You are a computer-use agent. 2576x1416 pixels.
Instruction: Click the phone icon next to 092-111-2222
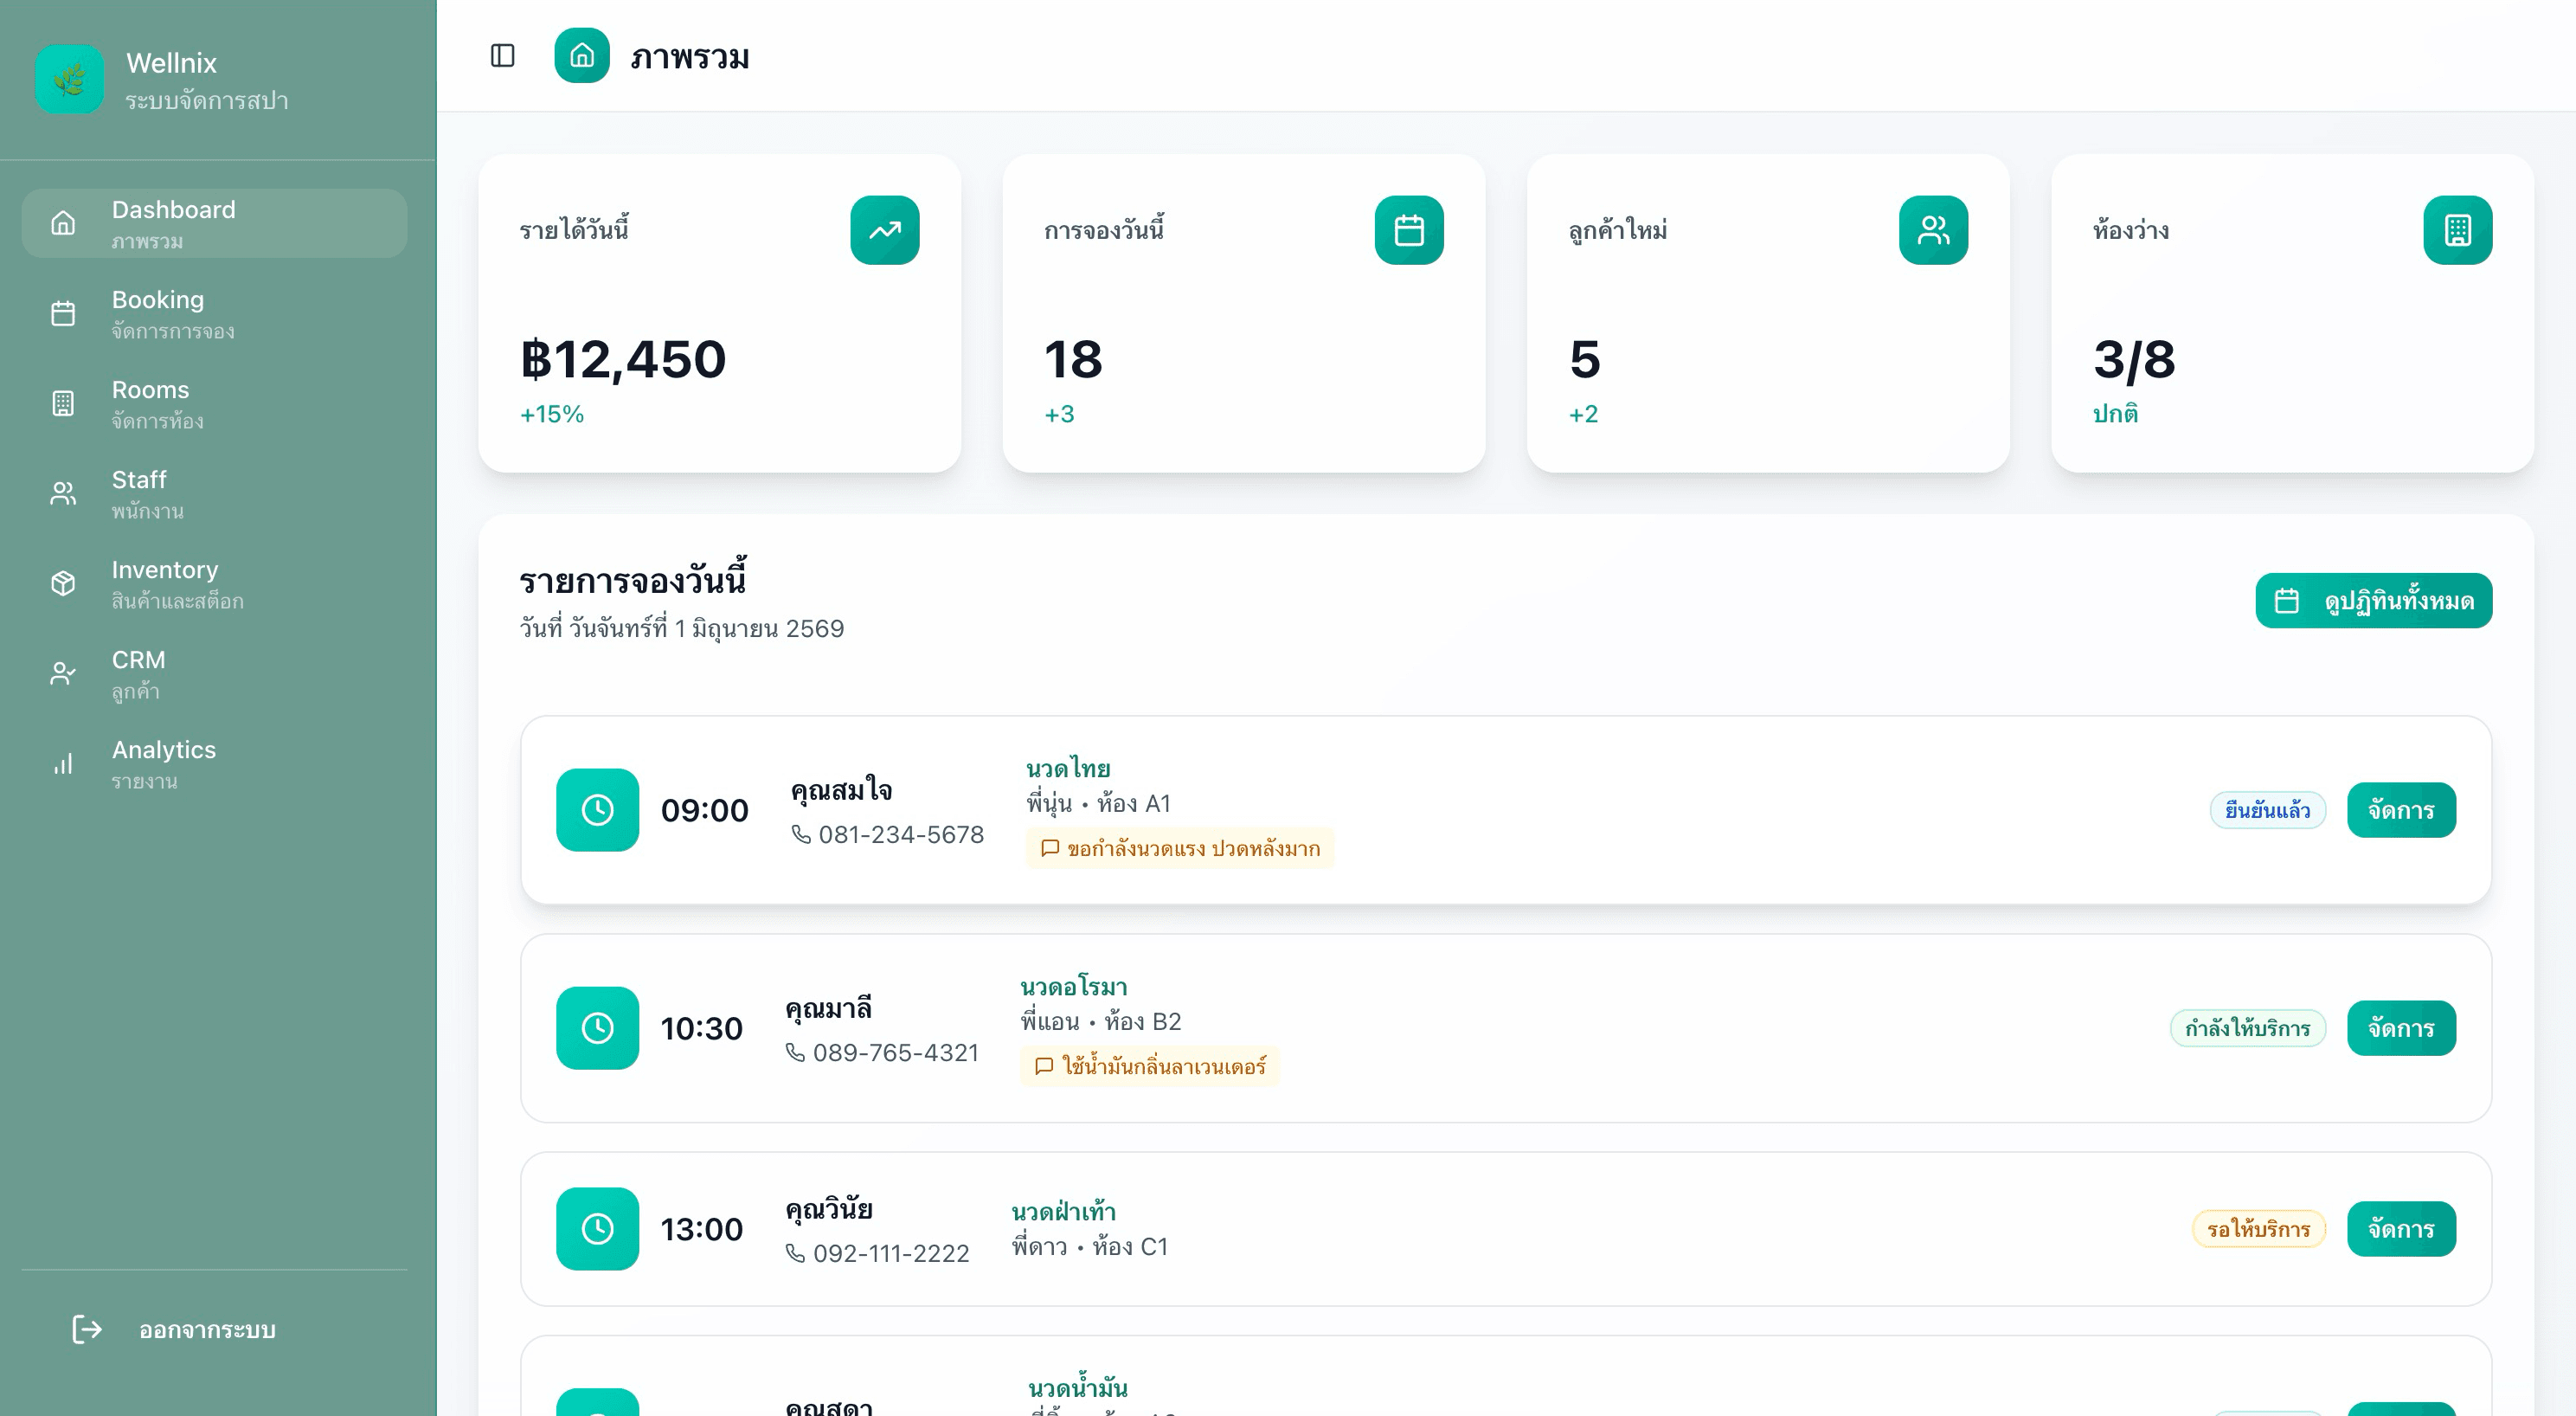pos(795,1254)
